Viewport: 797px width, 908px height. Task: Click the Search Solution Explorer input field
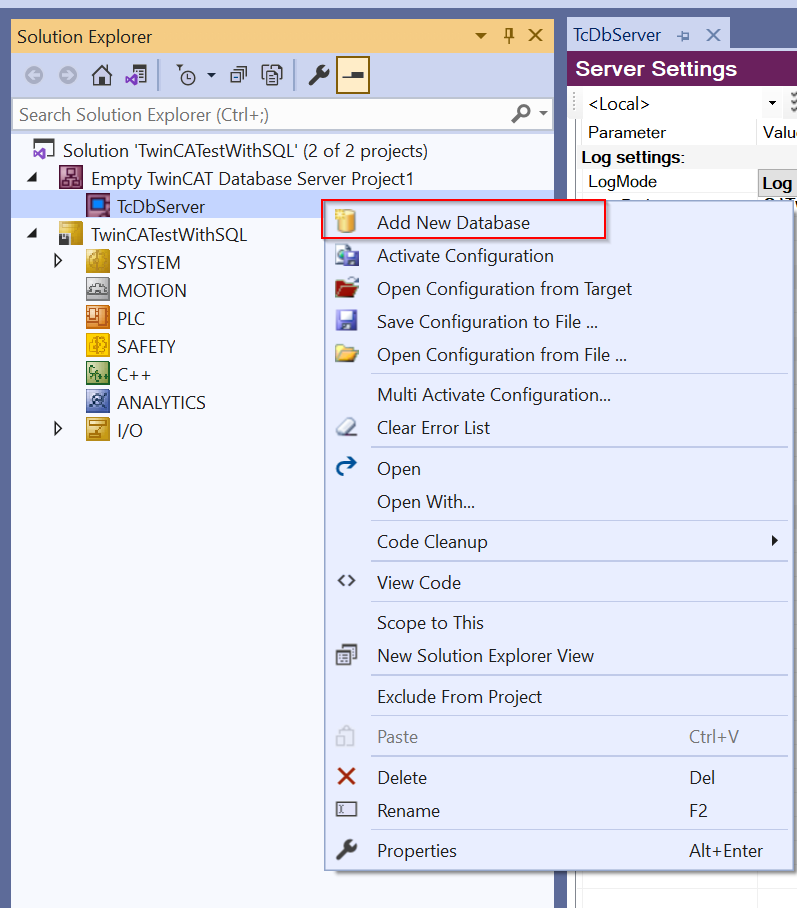click(261, 115)
